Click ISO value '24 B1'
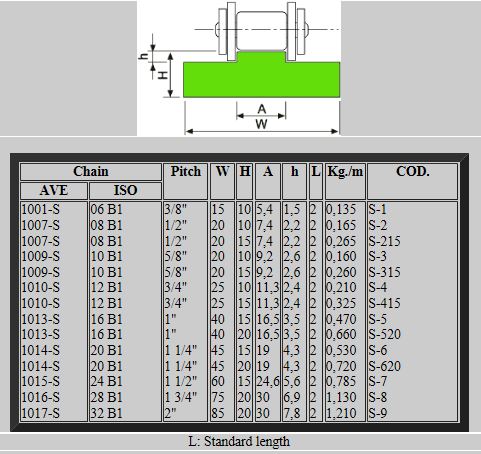 click(107, 381)
